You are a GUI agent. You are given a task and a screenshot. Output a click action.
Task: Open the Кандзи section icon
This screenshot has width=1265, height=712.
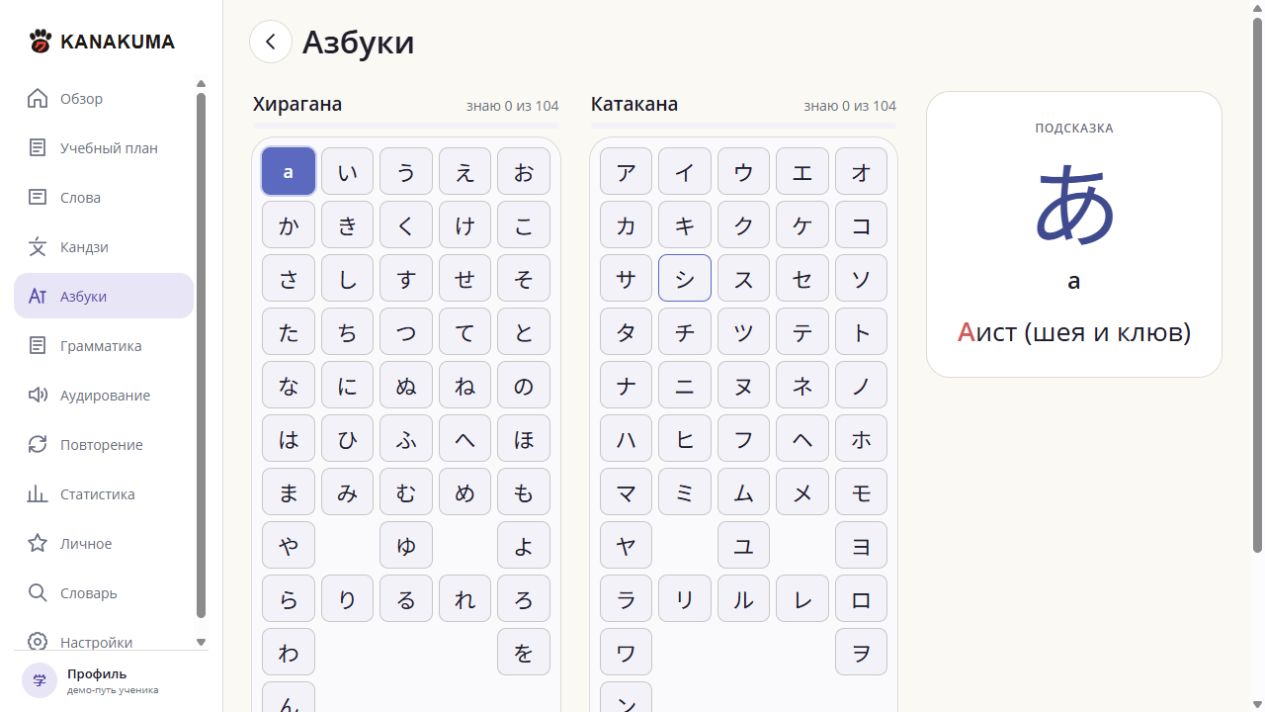tap(37, 247)
